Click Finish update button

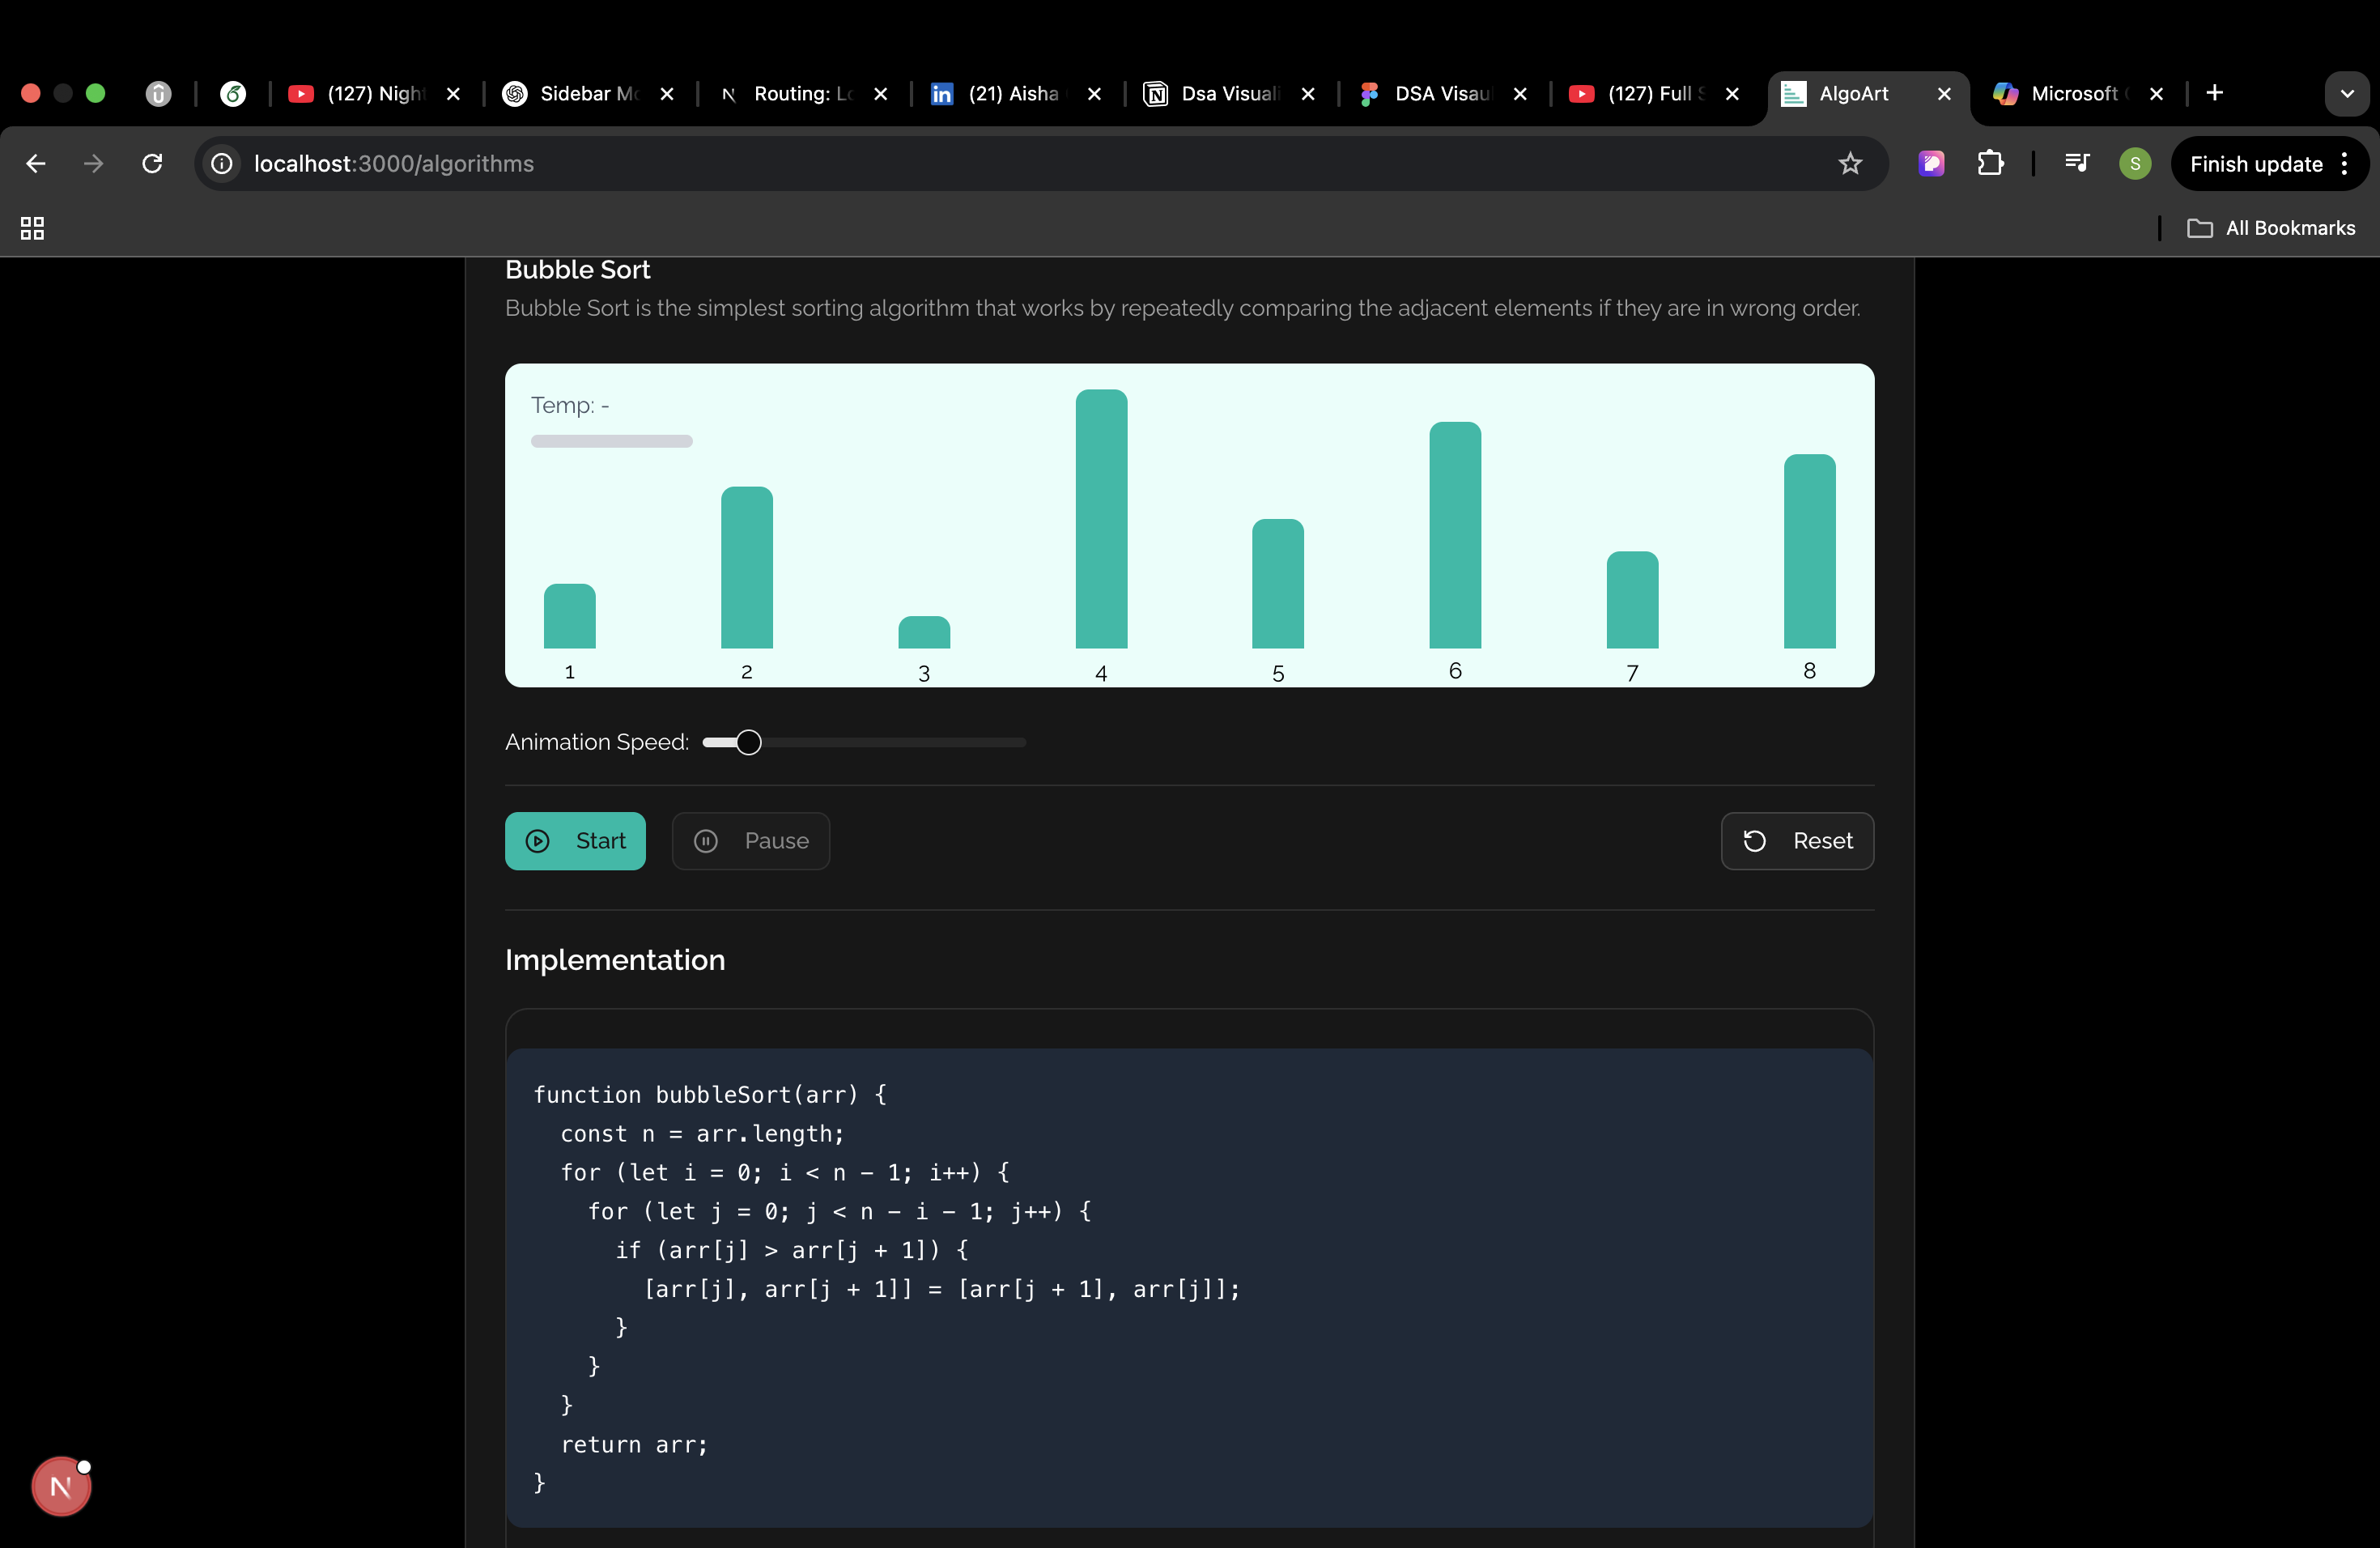2256,164
